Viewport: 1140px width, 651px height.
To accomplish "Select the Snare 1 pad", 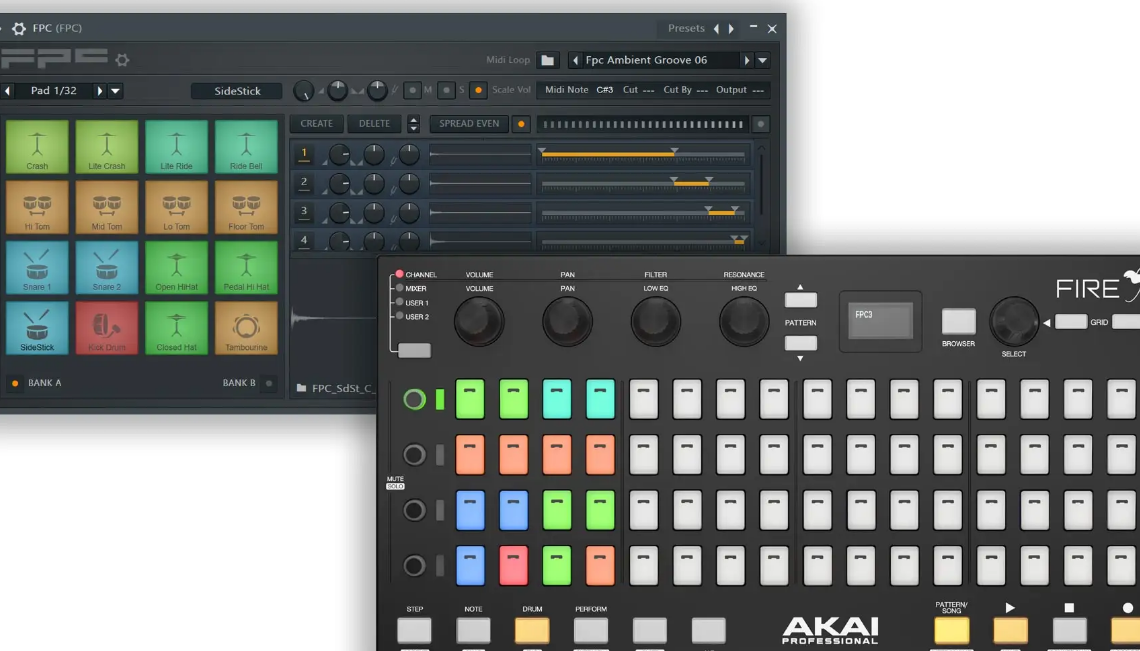I will coord(37,268).
